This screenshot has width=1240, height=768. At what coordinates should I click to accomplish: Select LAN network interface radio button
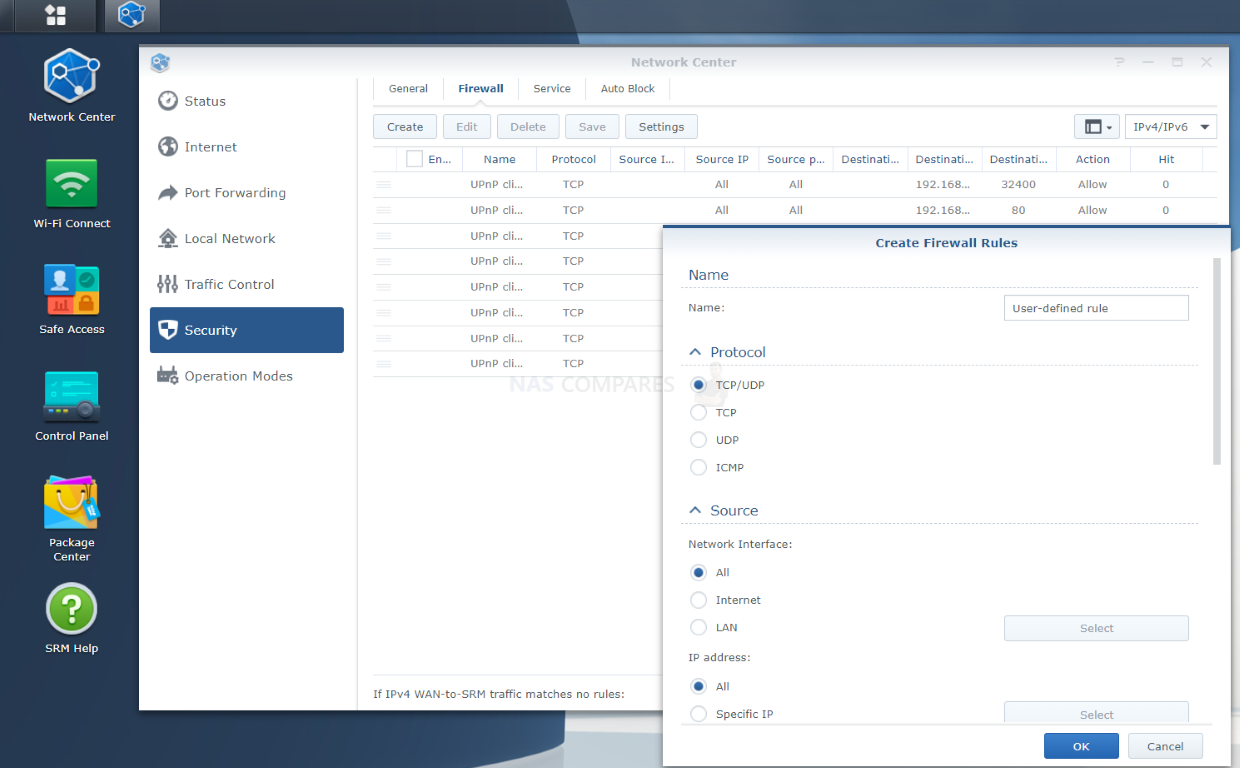pyautogui.click(x=699, y=627)
